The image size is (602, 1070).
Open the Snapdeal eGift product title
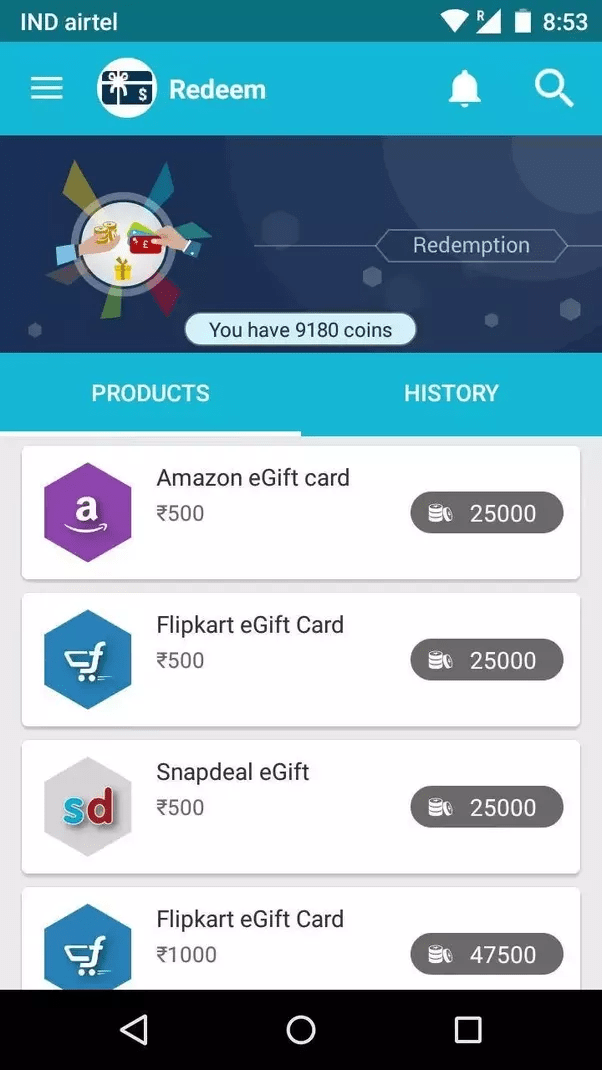pos(233,772)
